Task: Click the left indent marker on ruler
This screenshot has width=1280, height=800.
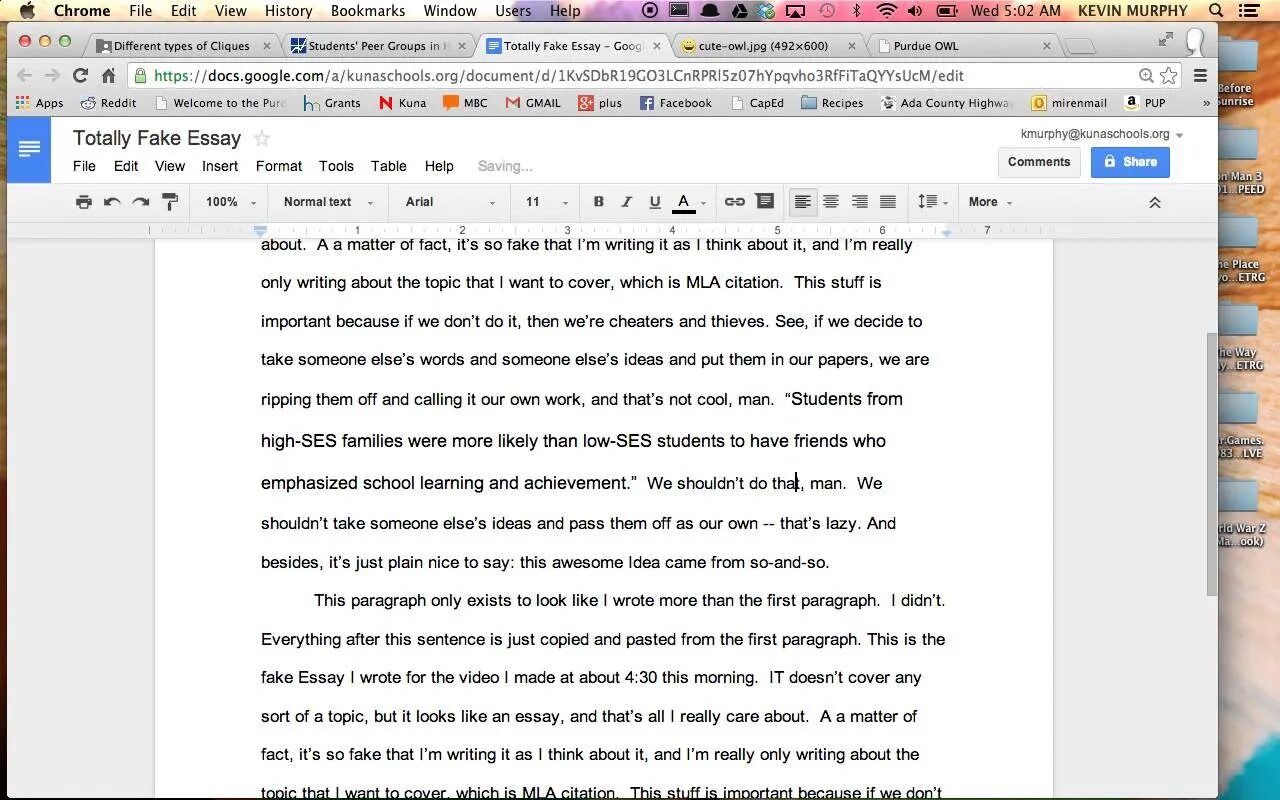Action: point(260,231)
